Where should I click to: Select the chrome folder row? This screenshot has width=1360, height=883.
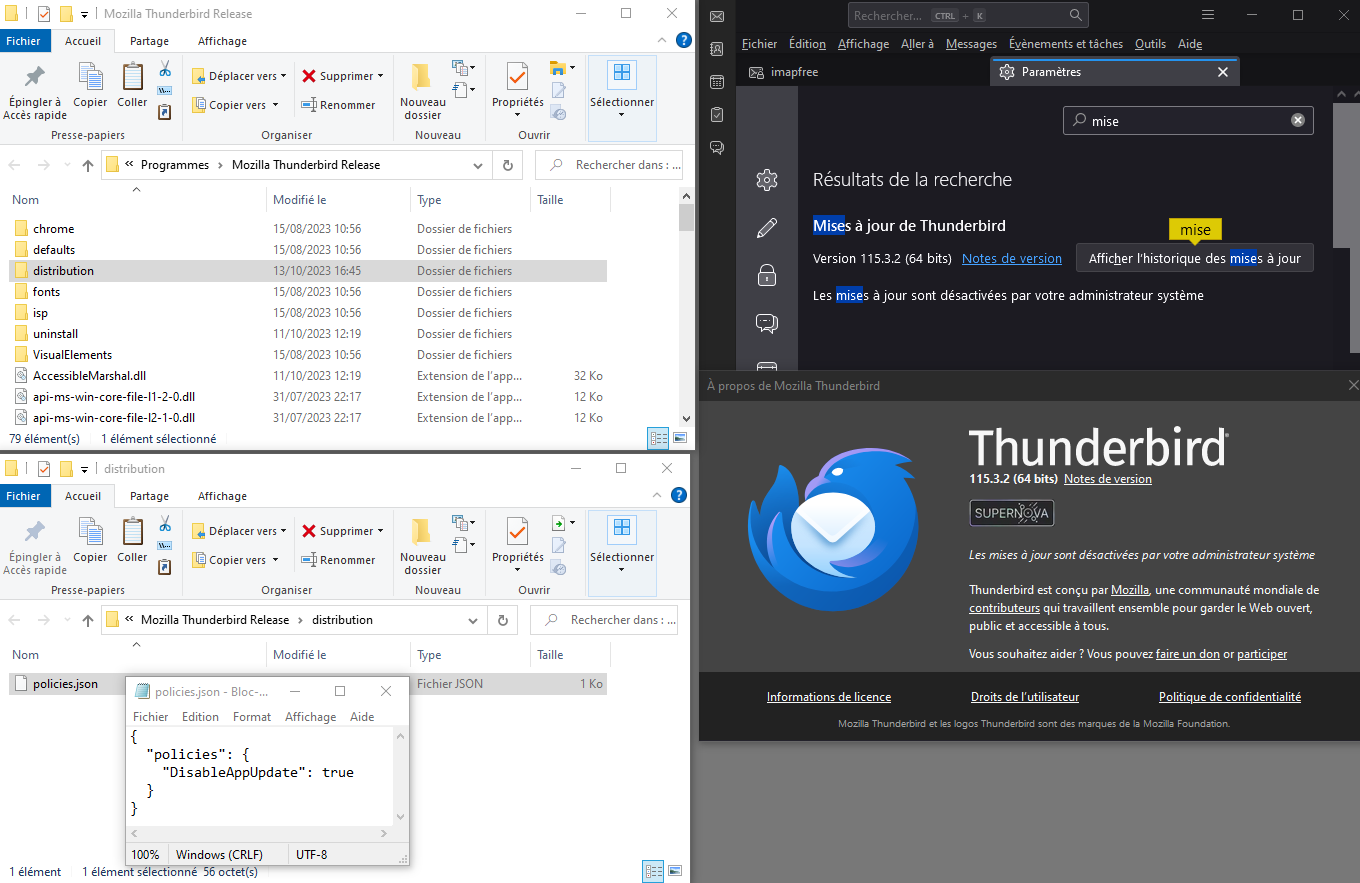point(308,229)
